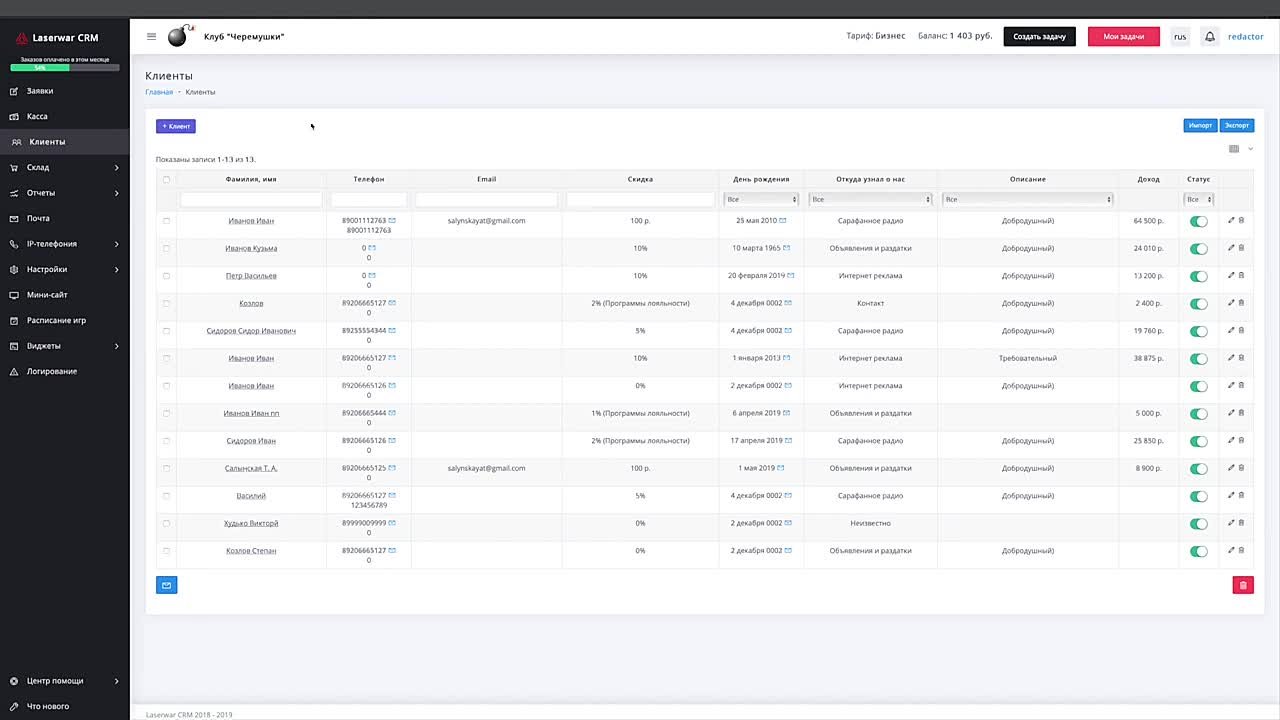Toggle status switch for Козлов Степан
Viewport: 1280px width, 720px height.
(1199, 551)
